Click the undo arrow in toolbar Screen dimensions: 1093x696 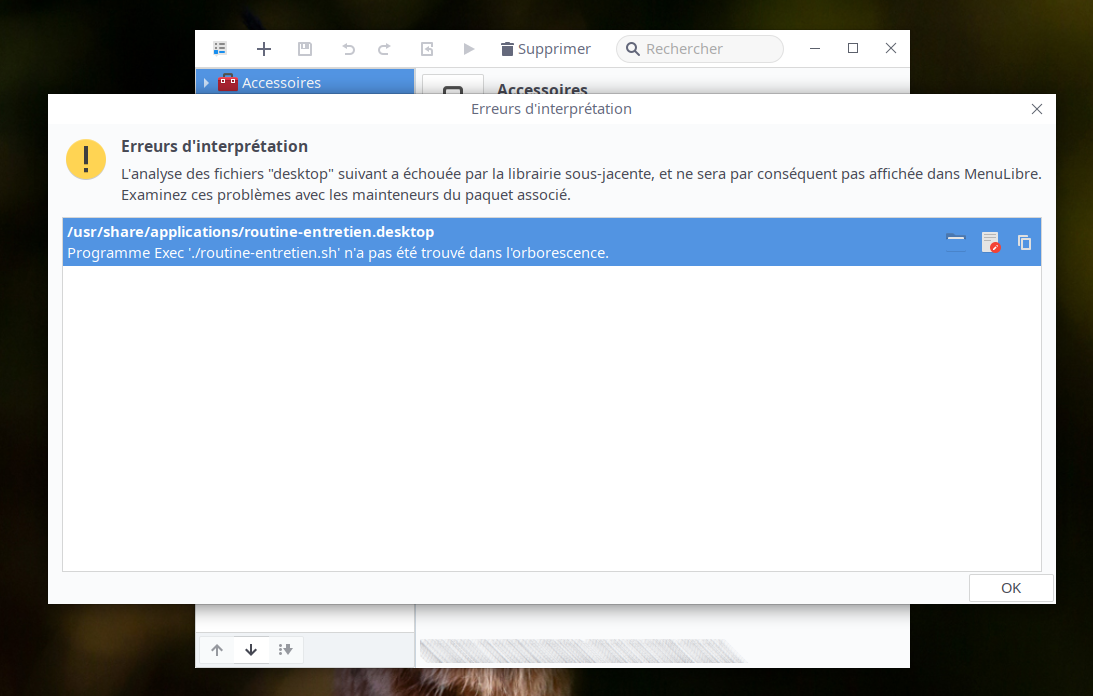pyautogui.click(x=348, y=48)
